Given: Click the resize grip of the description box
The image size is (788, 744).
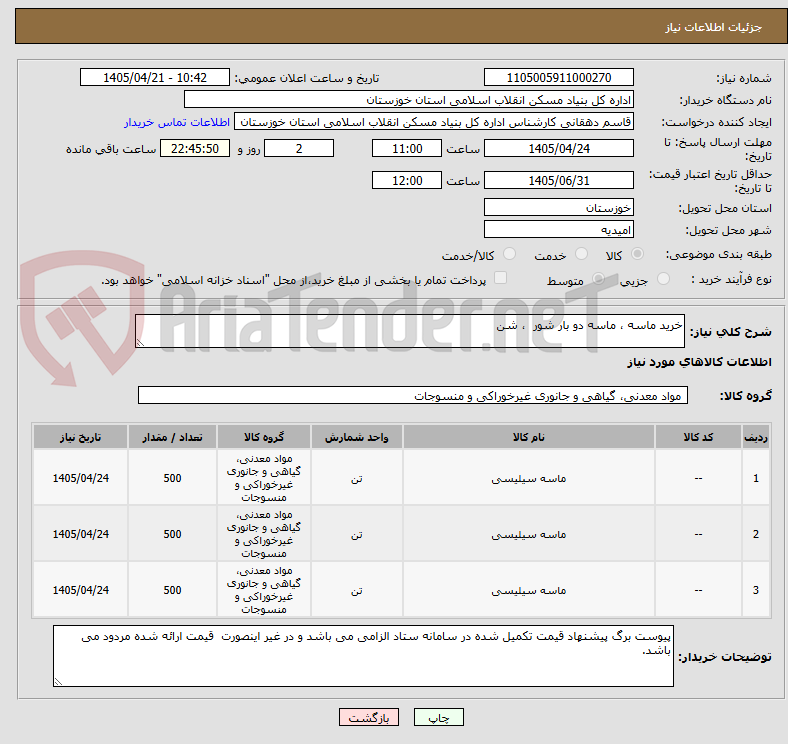Looking at the screenshot, I should pyautogui.click(x=140, y=342).
